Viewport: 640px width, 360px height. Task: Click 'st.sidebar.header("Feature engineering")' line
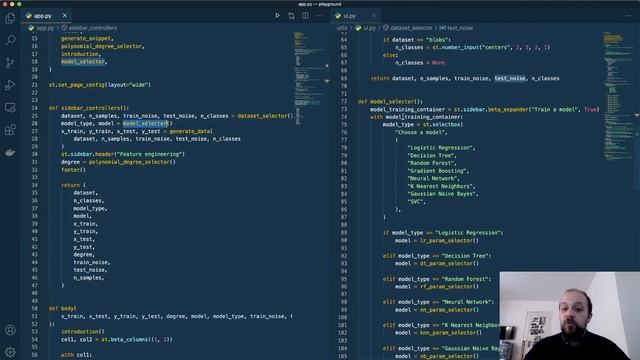pos(123,154)
